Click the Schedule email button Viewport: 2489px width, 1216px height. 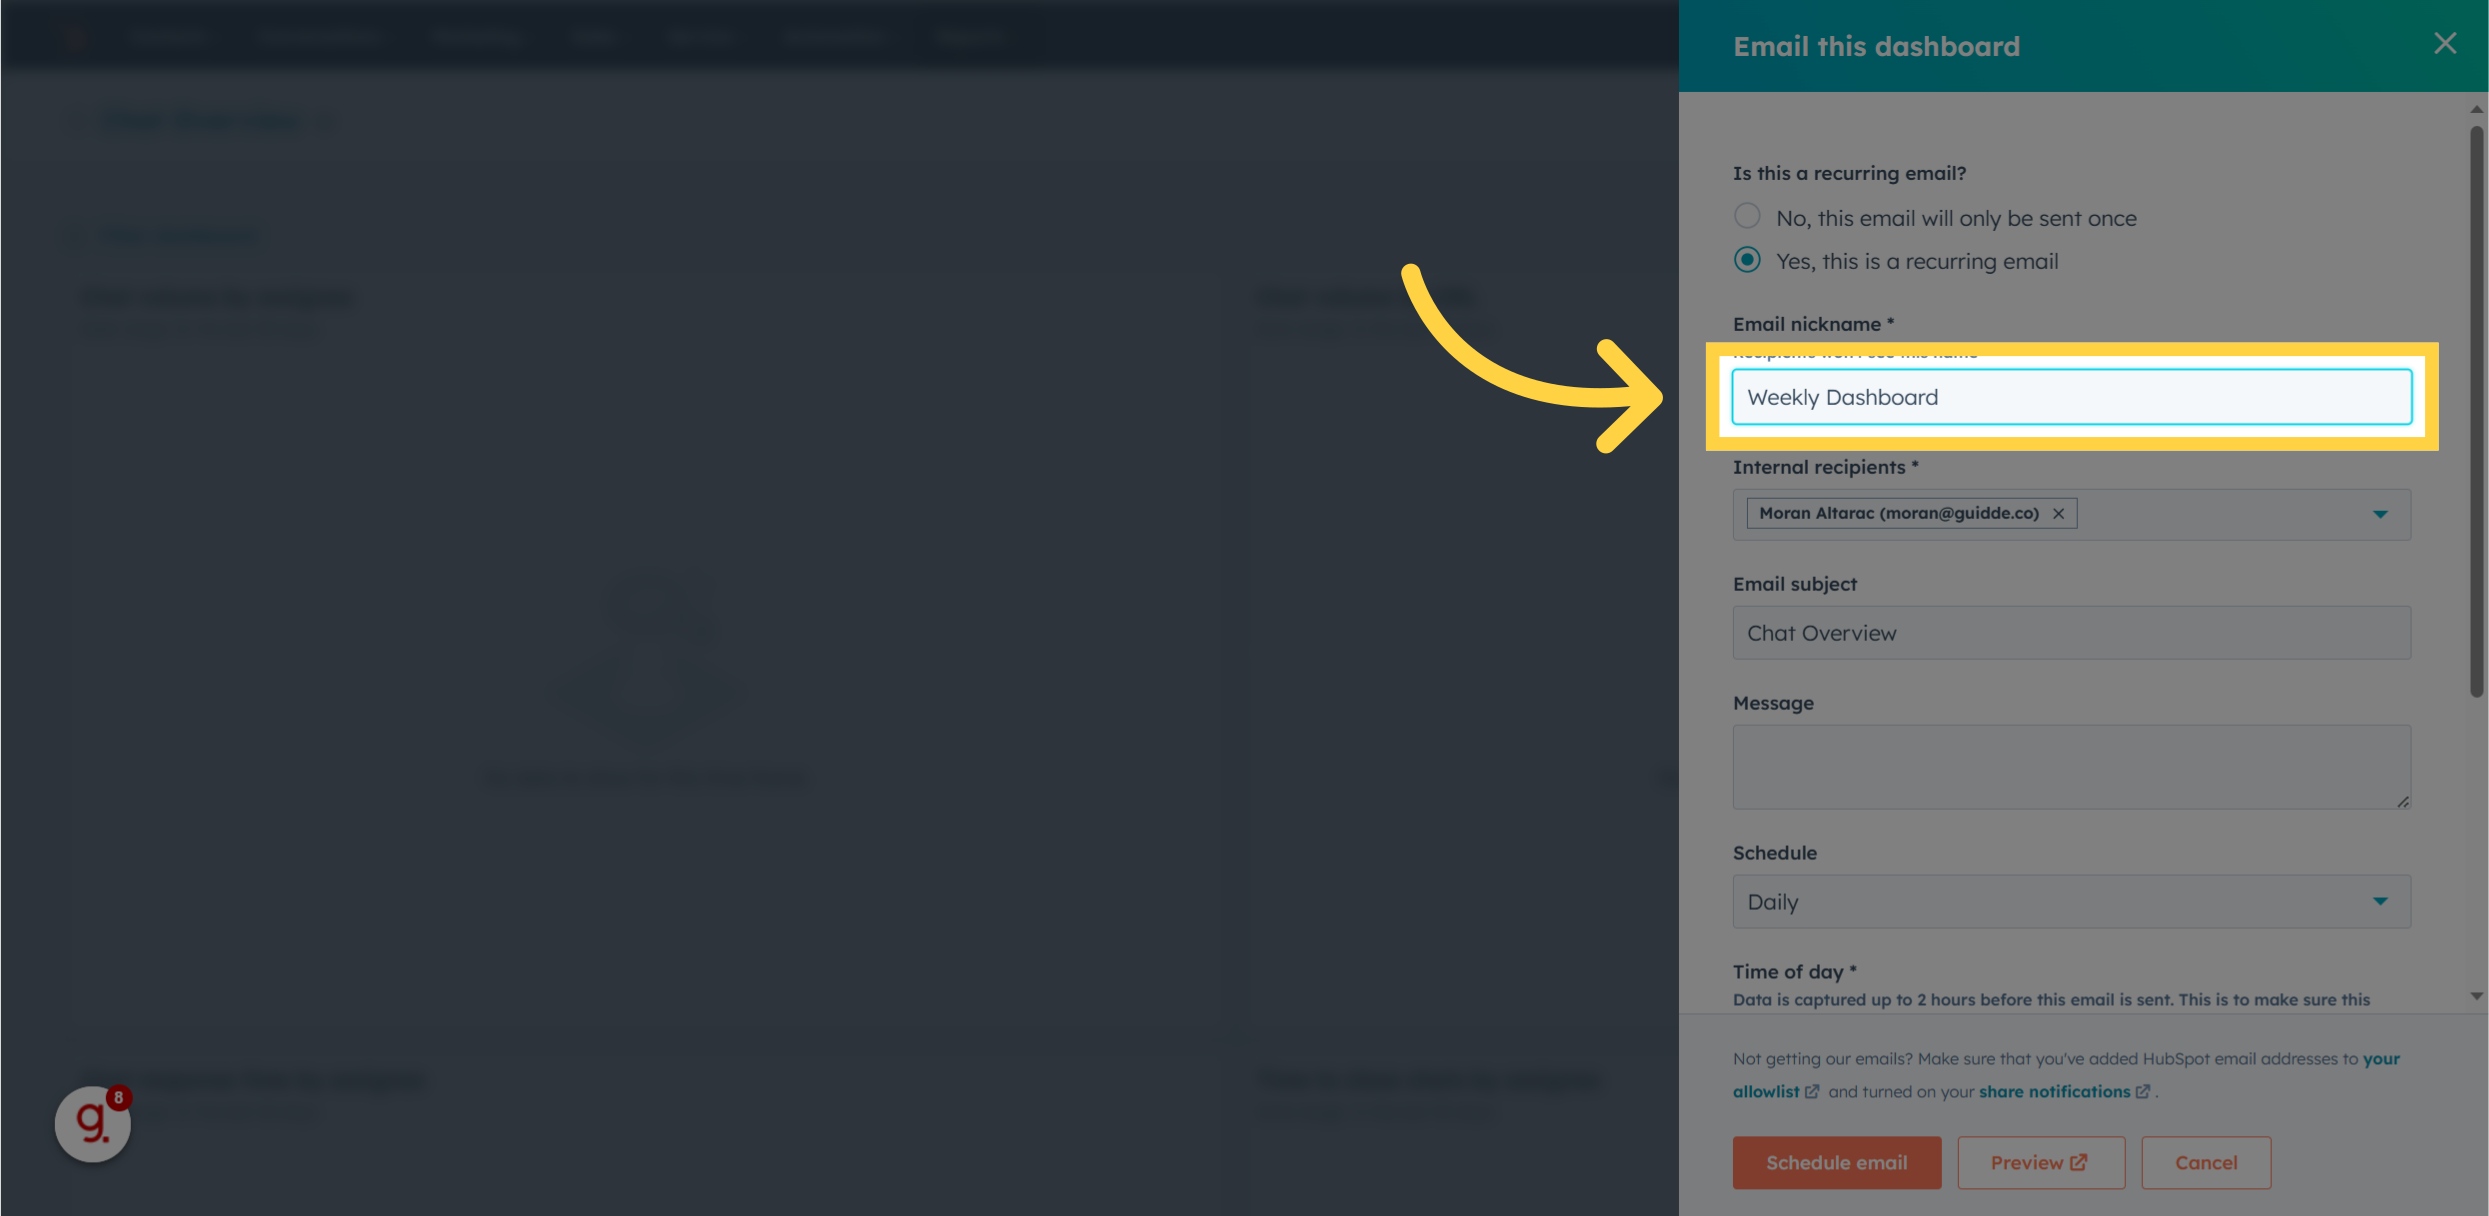1836,1162
